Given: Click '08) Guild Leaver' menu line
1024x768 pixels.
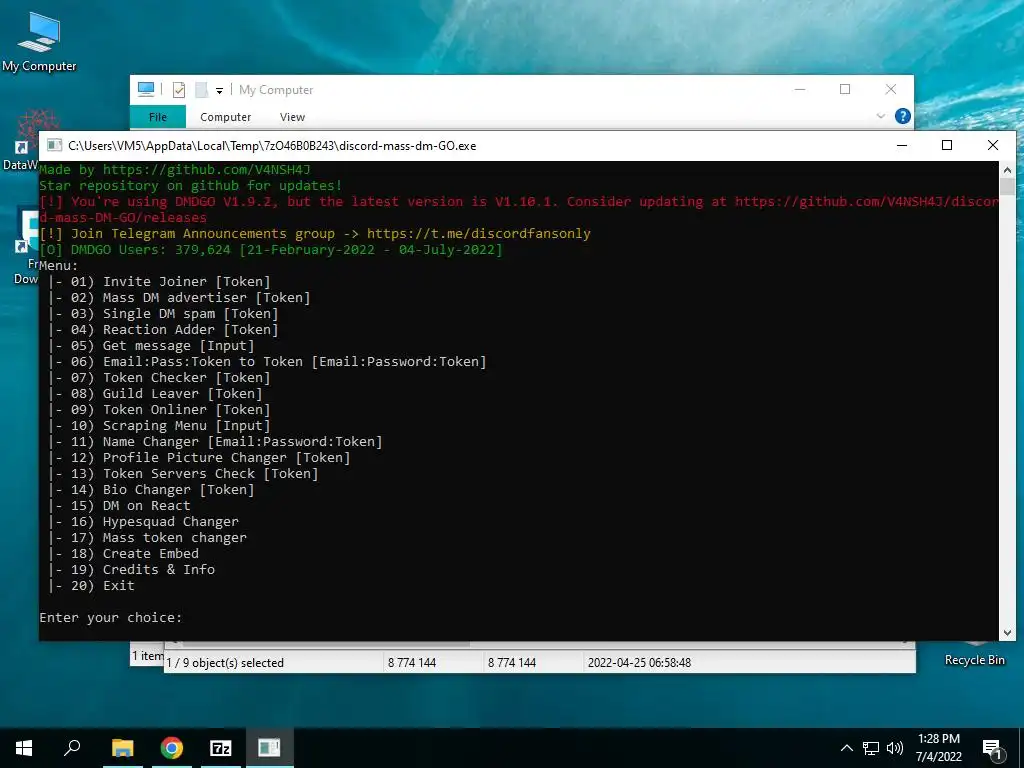Looking at the screenshot, I should click(166, 394).
